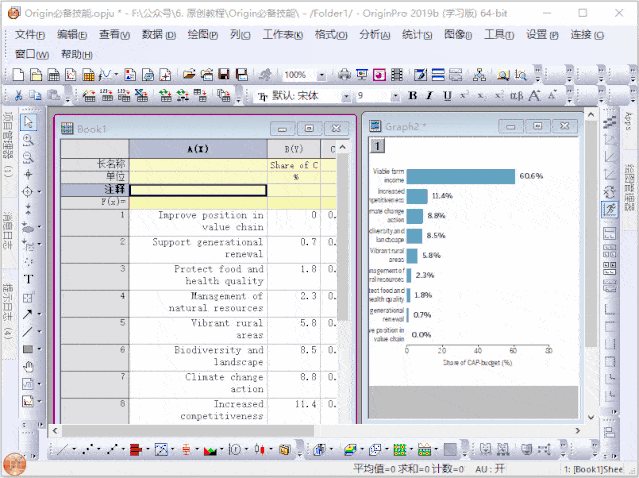Apply superscript x² formatting
Image resolution: width=639 pixels, height=478 pixels.
(x=464, y=96)
